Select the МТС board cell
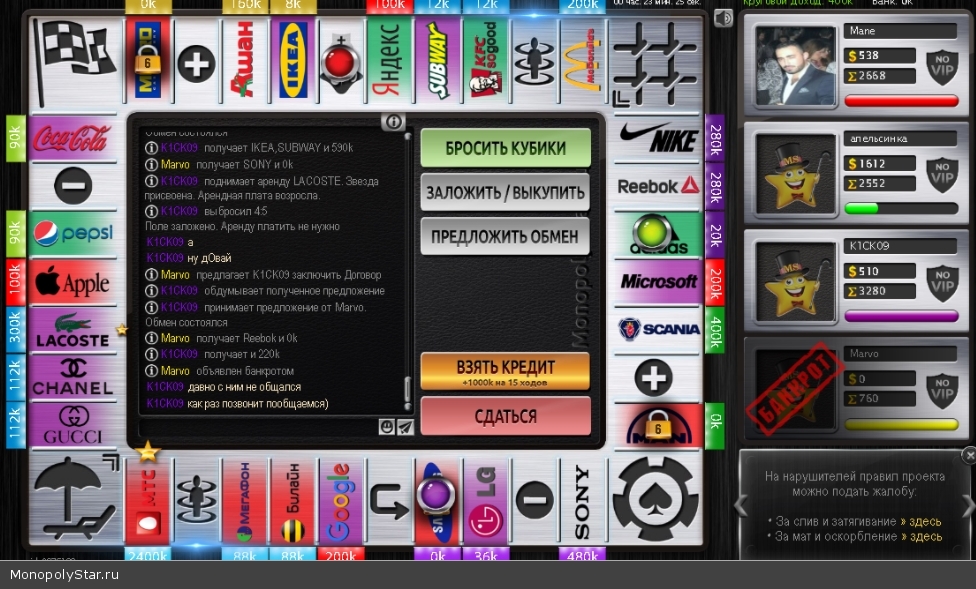Image resolution: width=976 pixels, height=589 pixels. click(148, 502)
